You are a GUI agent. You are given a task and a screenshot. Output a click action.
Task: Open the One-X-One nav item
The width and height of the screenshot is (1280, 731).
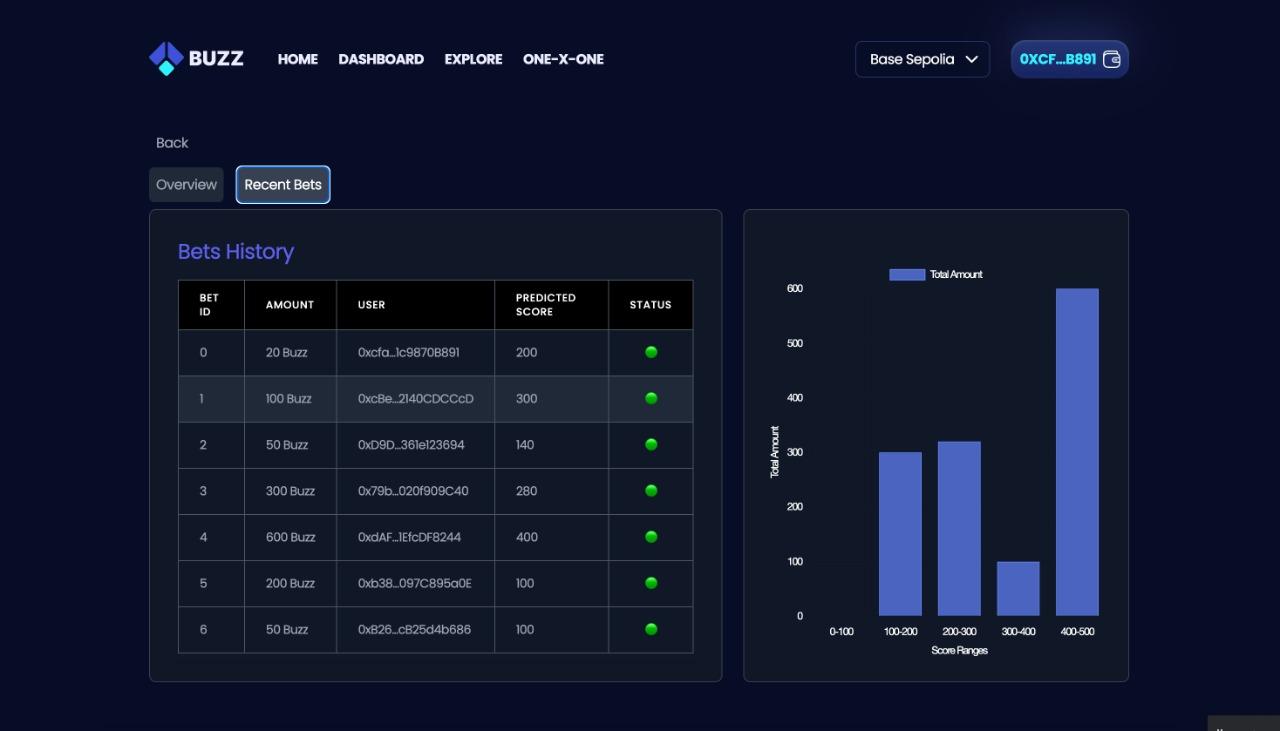click(563, 59)
